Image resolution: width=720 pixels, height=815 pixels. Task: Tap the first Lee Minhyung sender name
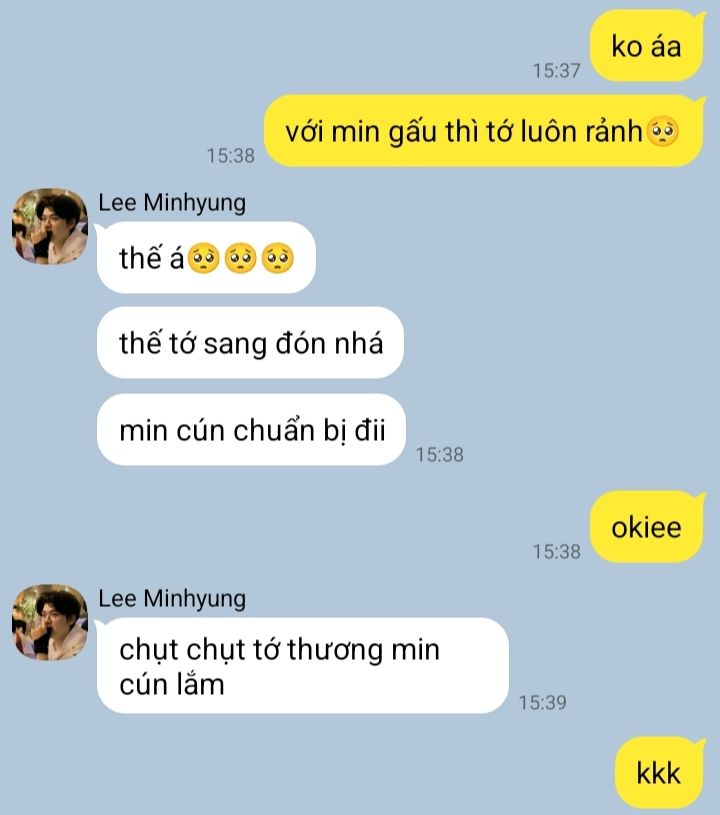click(172, 203)
